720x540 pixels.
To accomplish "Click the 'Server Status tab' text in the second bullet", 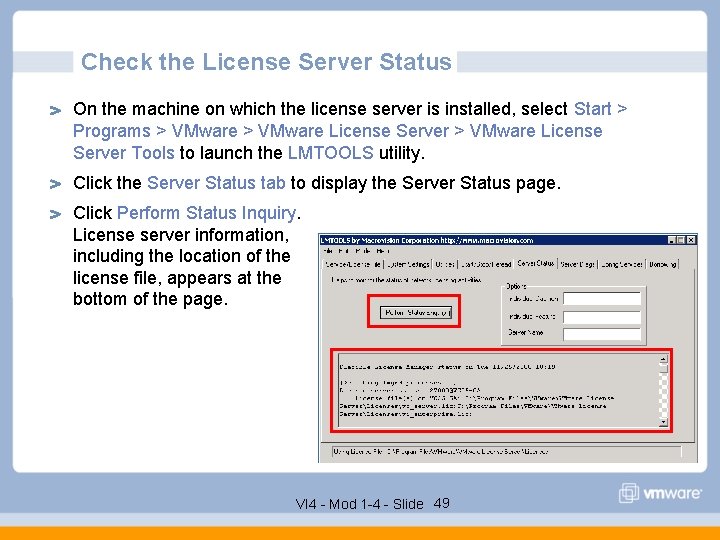I will (216, 183).
